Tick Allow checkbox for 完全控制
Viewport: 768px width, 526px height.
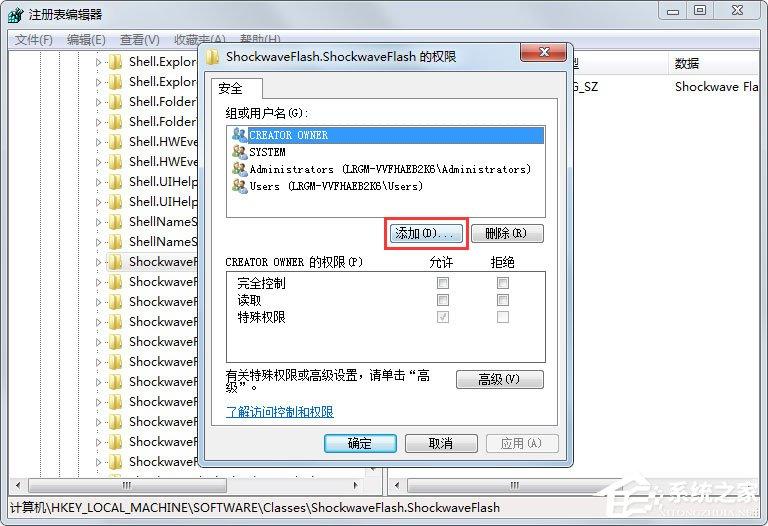[443, 283]
